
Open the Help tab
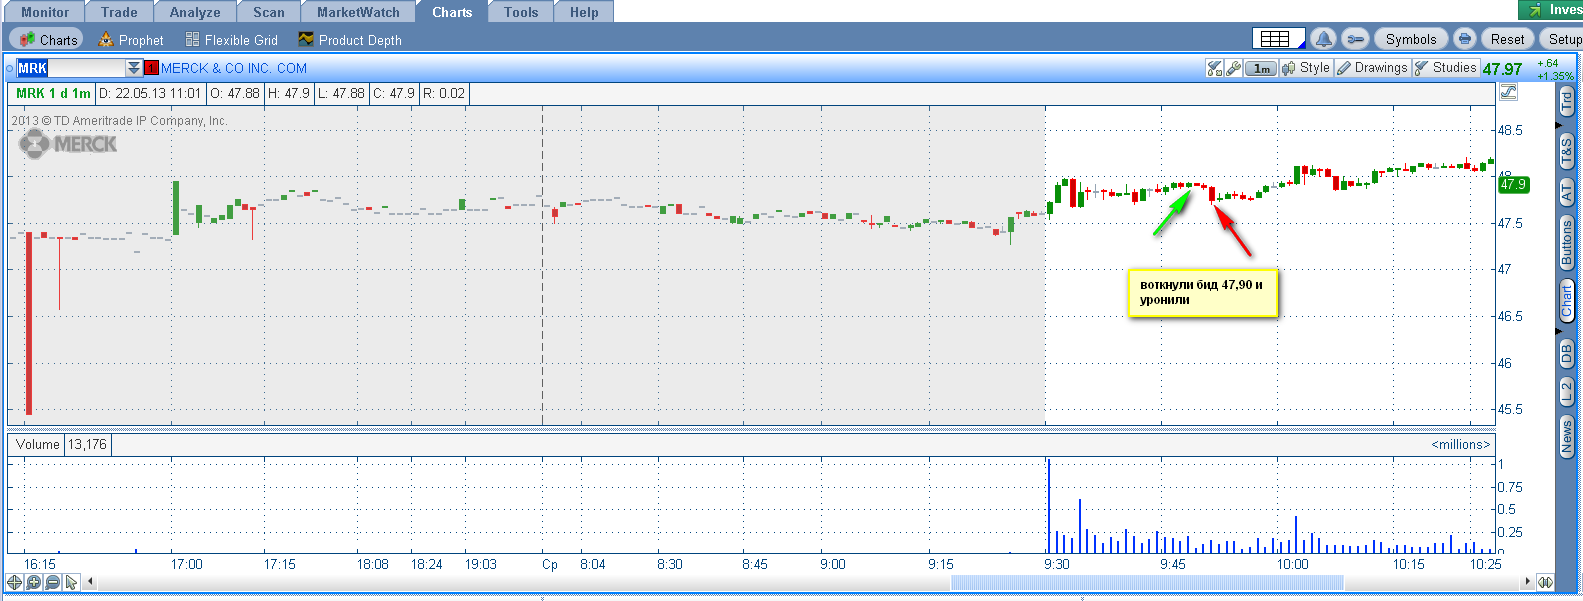click(x=584, y=12)
